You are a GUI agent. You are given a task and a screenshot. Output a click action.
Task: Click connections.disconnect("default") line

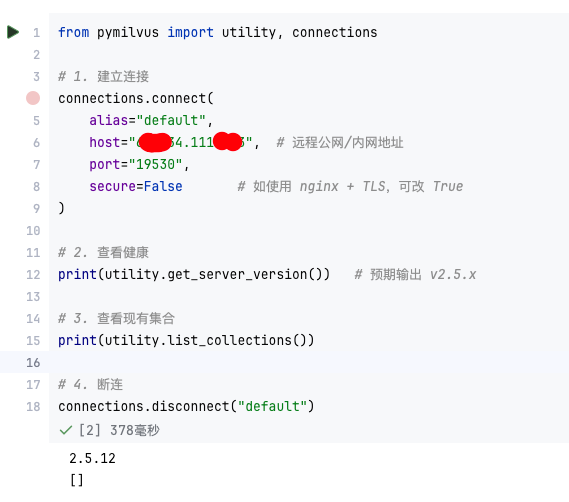[186, 406]
